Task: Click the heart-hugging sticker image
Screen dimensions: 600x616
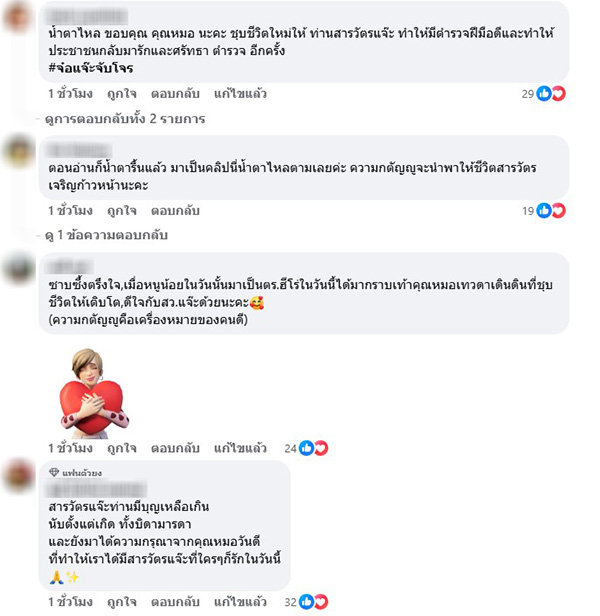Action: tap(94, 394)
